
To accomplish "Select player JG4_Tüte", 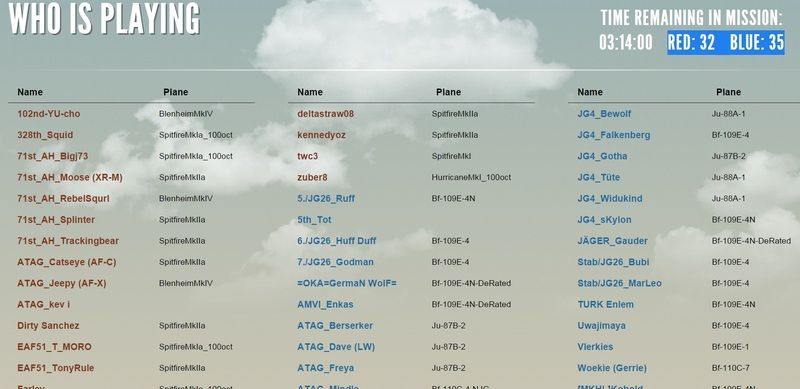I will 599,178.
